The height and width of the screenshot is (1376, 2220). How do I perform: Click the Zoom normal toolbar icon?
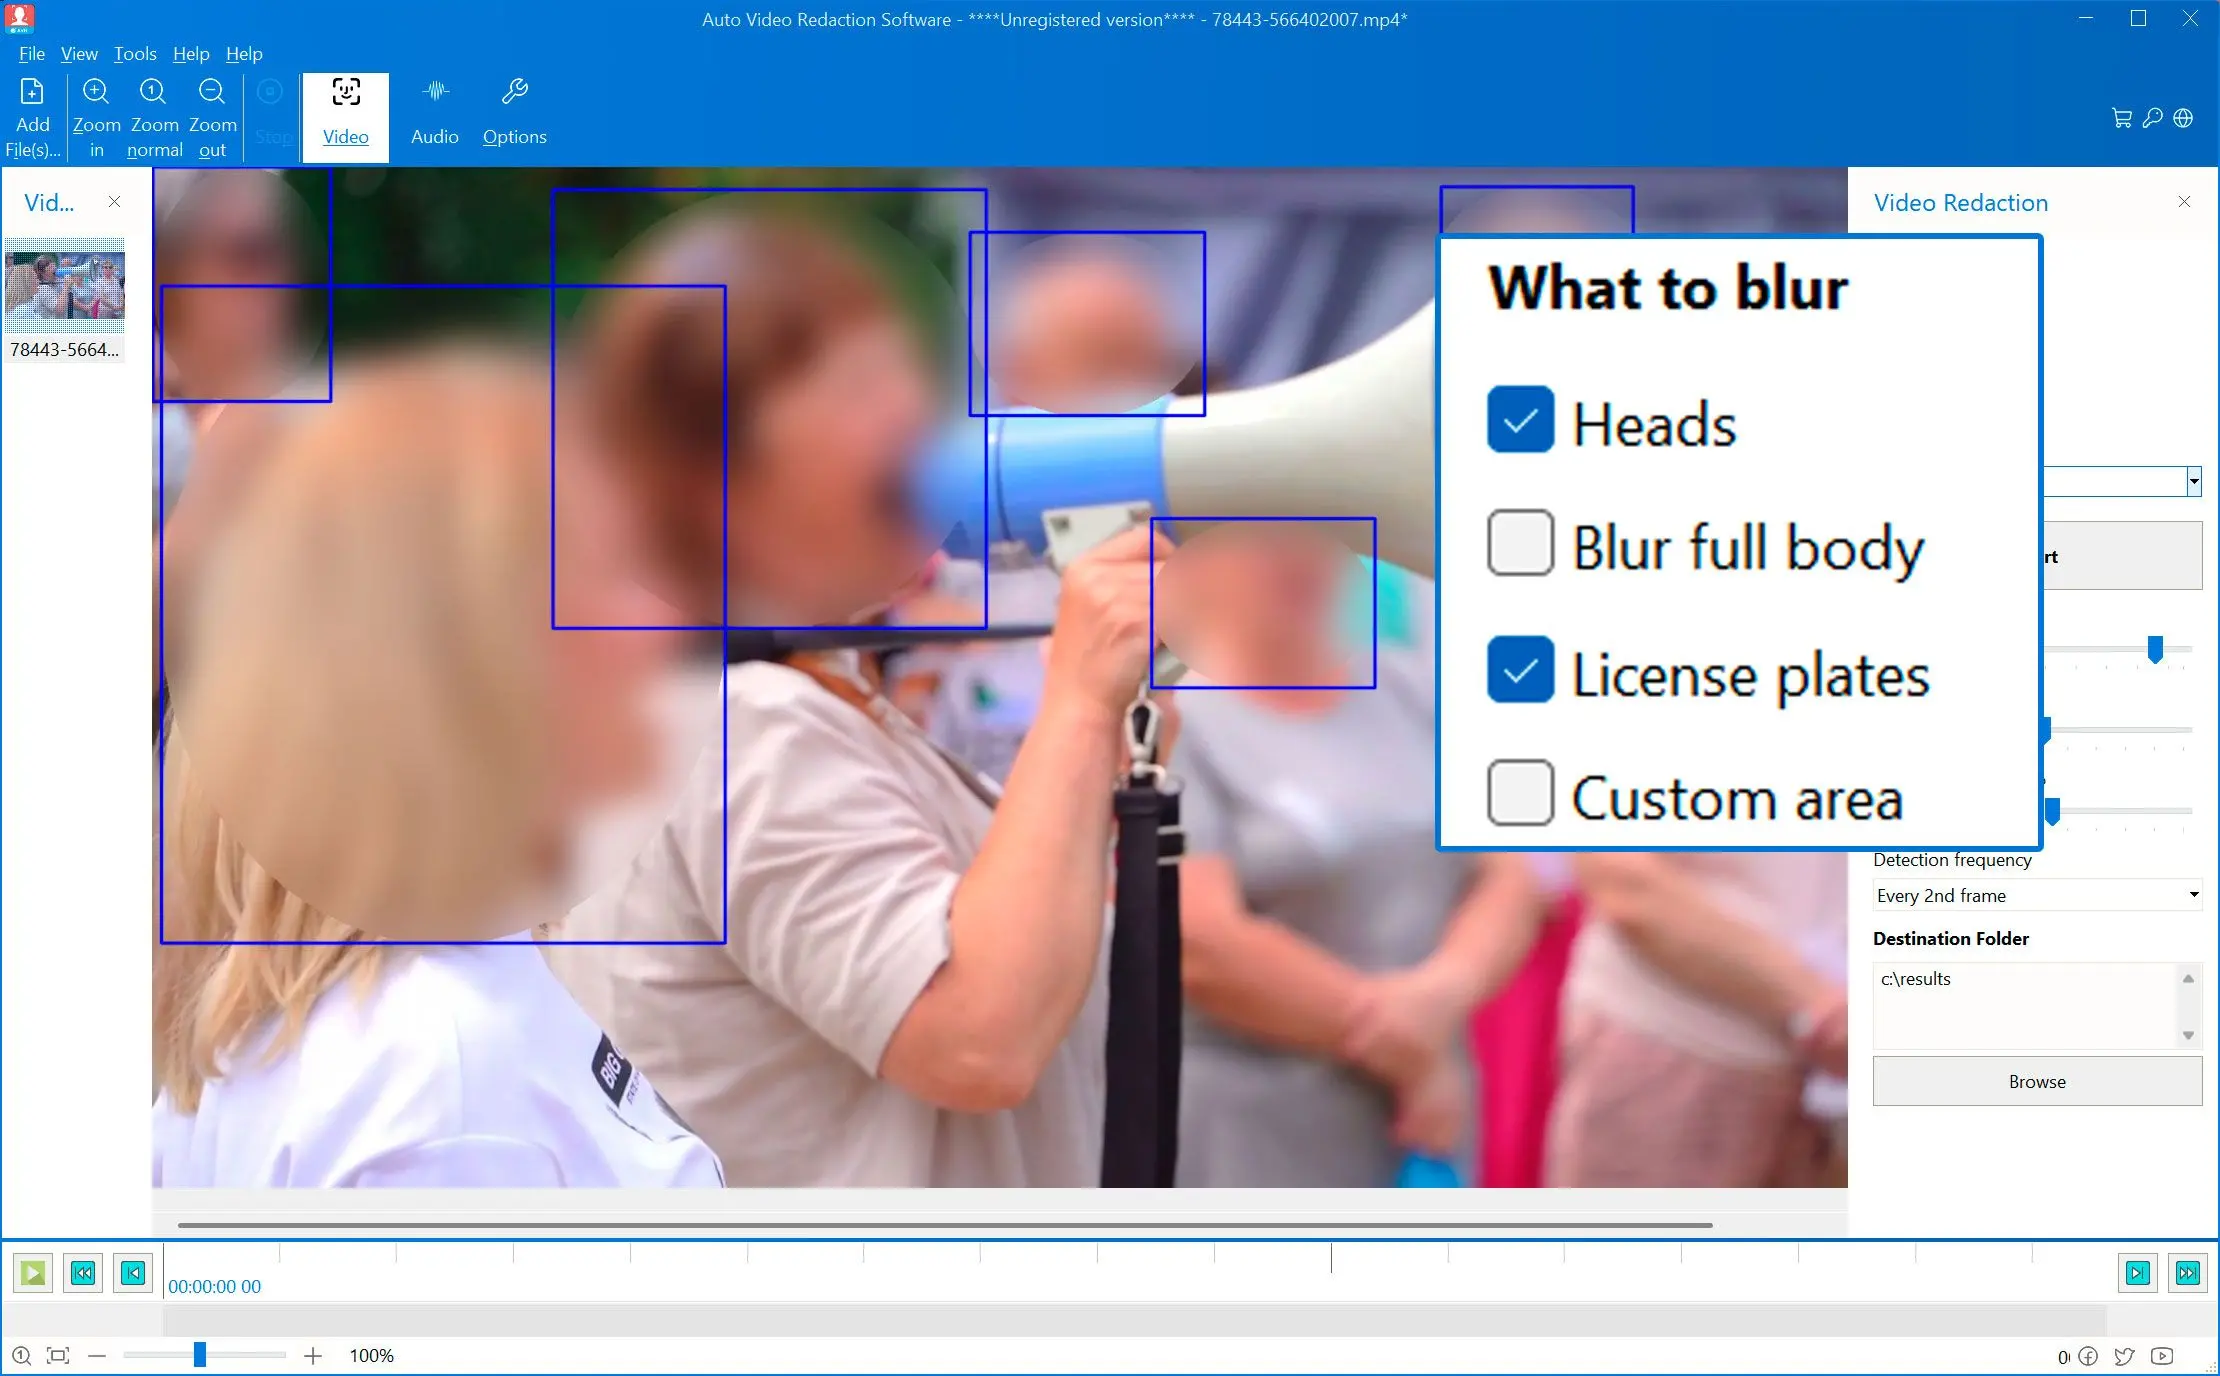[x=153, y=93]
